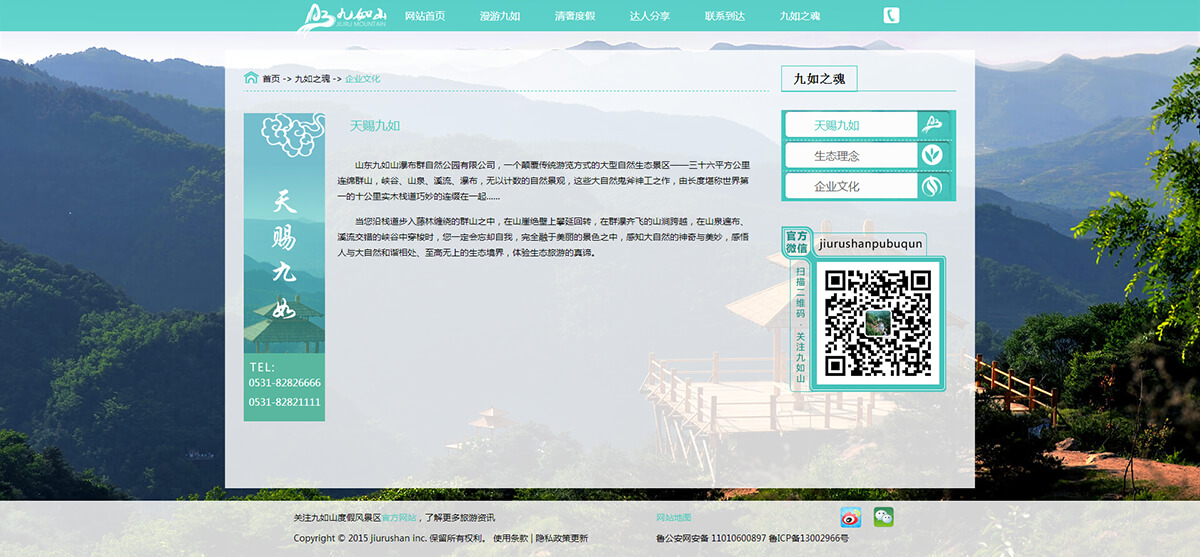This screenshot has height=557, width=1200.
Task: Select the 生态理念 sidebar entry
Action: point(837,156)
